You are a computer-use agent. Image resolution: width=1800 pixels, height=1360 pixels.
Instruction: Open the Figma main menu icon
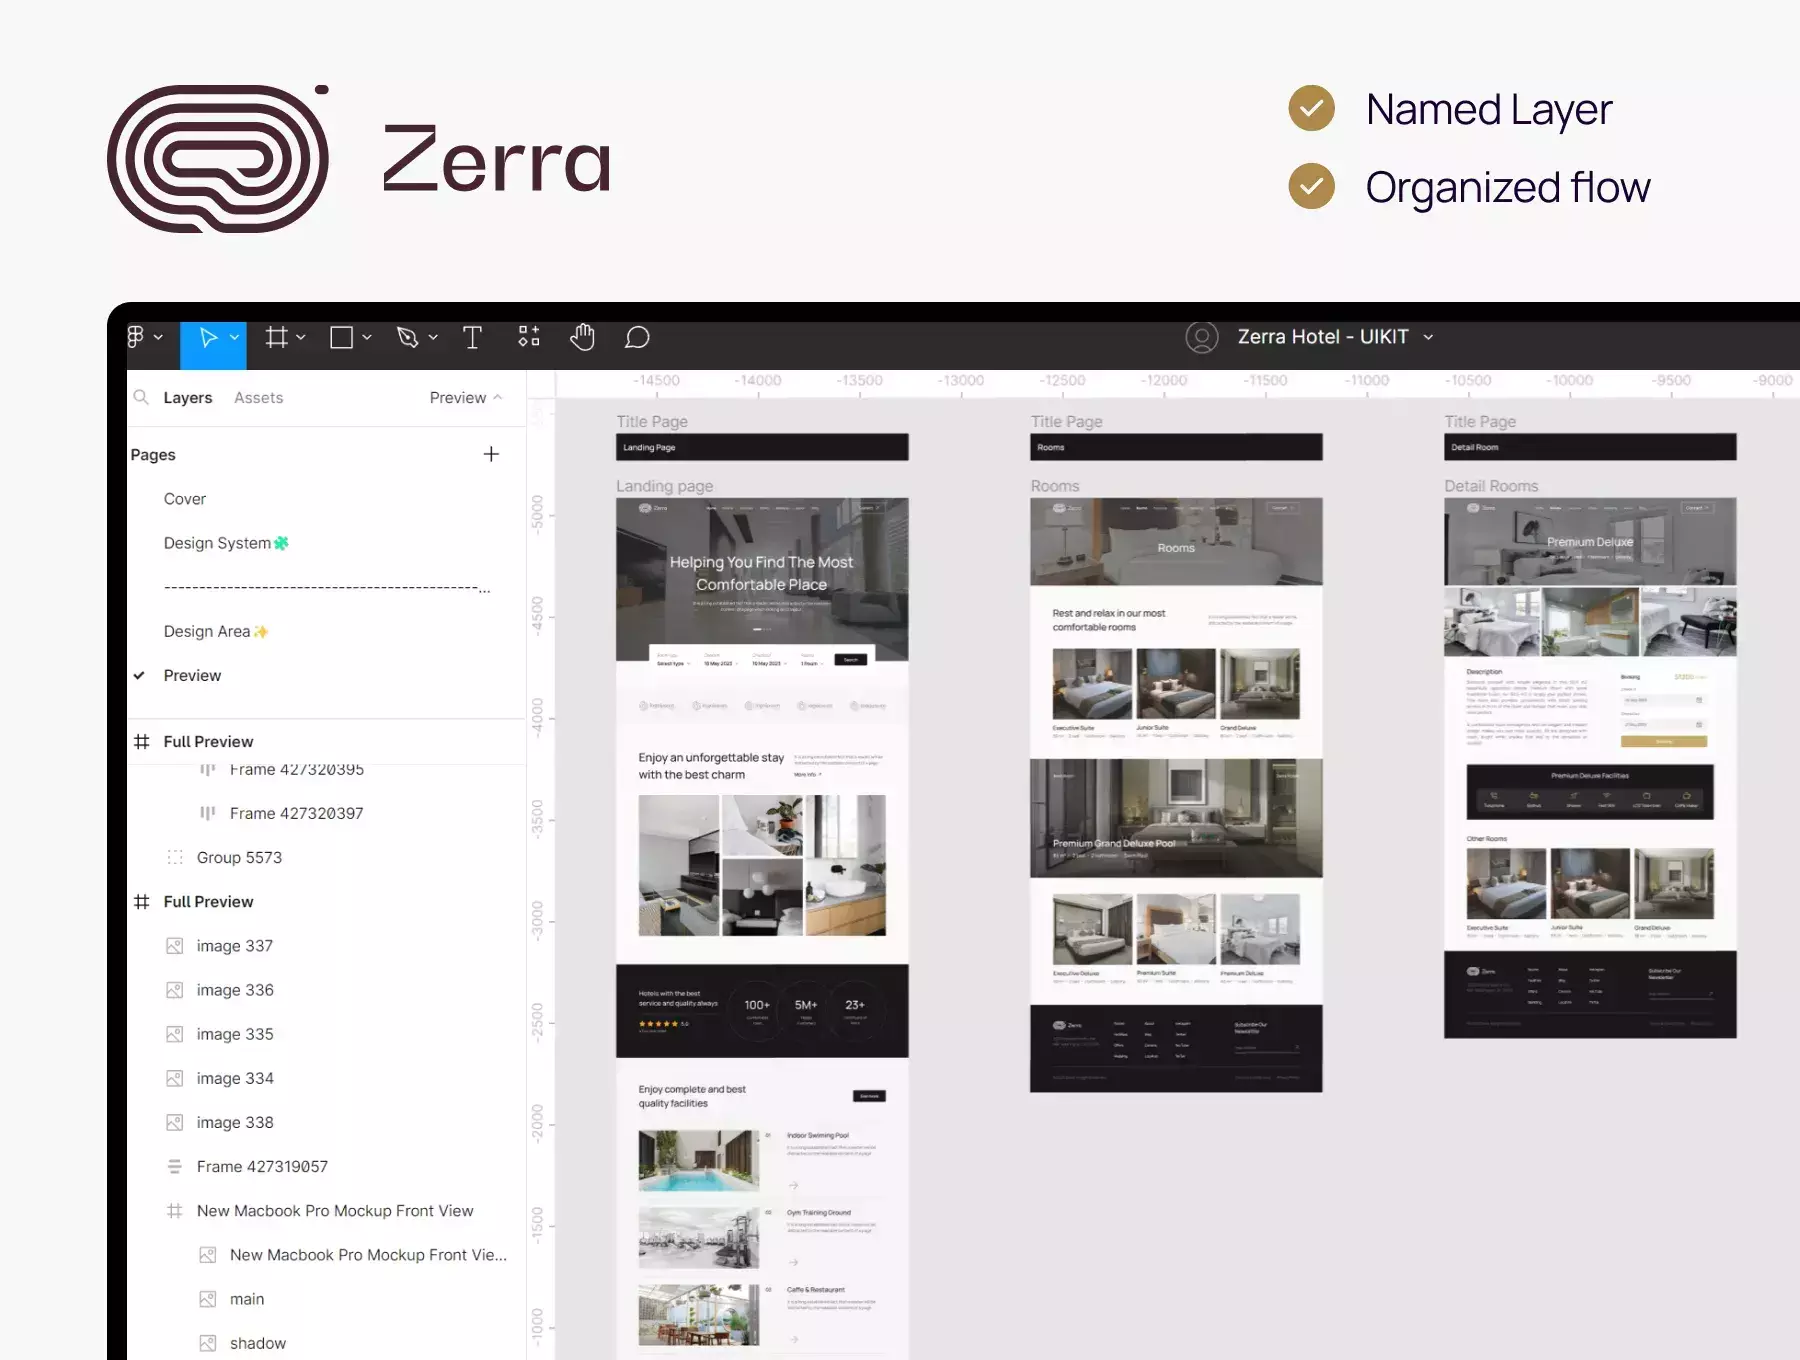click(x=136, y=337)
